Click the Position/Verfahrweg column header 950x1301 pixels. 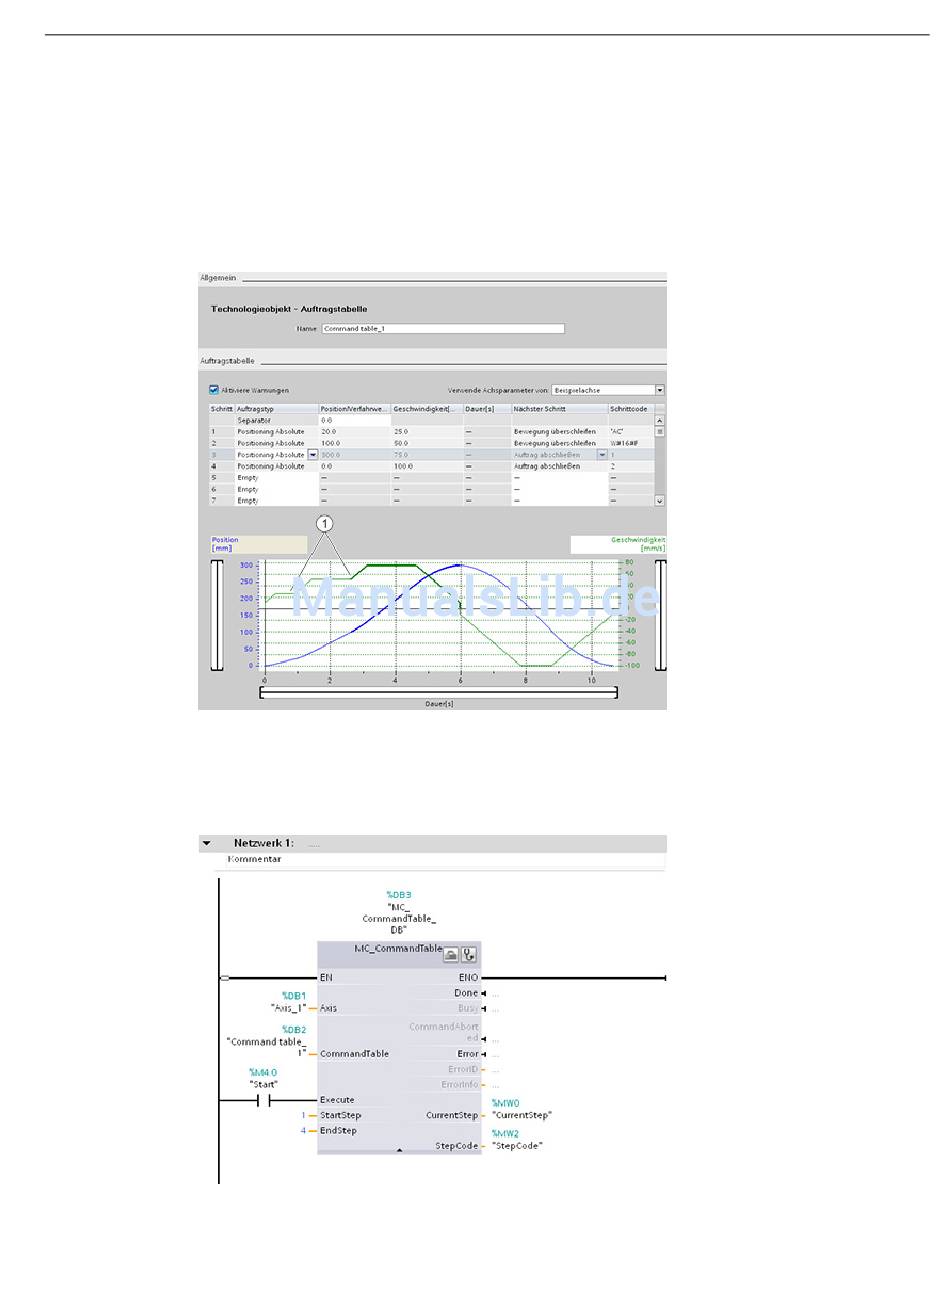pos(354,409)
